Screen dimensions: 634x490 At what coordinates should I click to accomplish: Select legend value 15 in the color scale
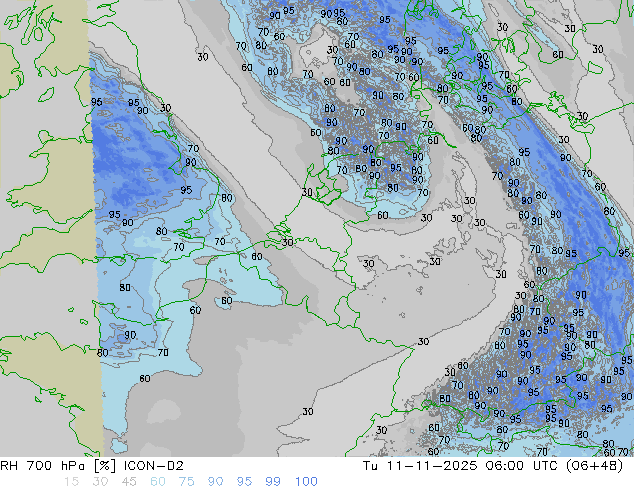[71, 482]
